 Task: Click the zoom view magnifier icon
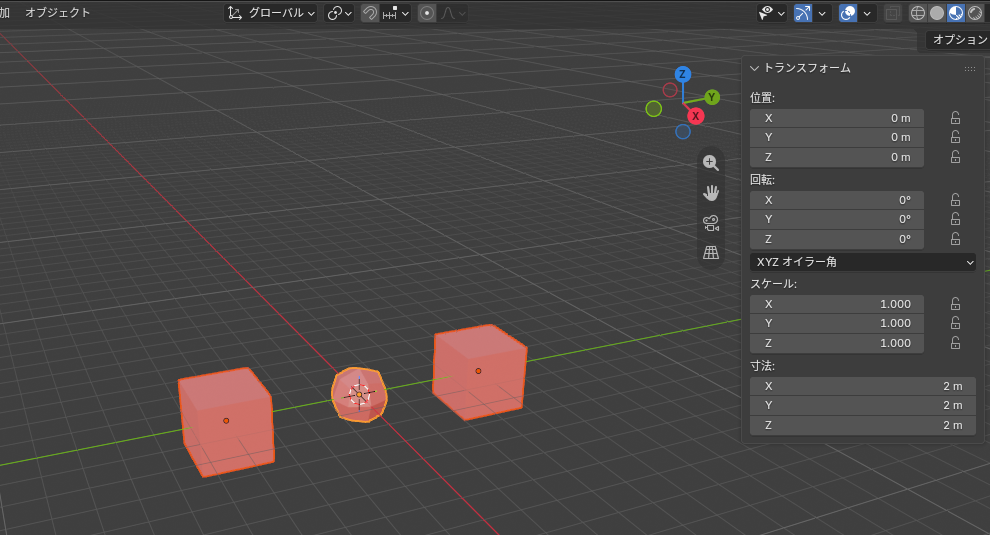pyautogui.click(x=711, y=163)
